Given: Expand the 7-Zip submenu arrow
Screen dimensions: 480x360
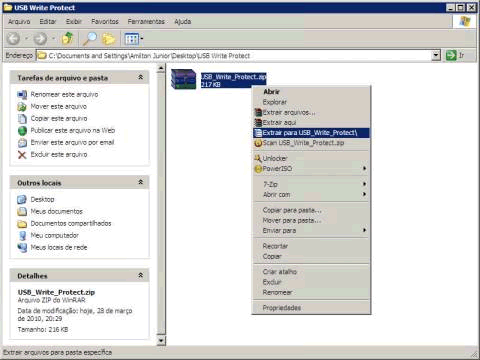Looking at the screenshot, I should (364, 184).
